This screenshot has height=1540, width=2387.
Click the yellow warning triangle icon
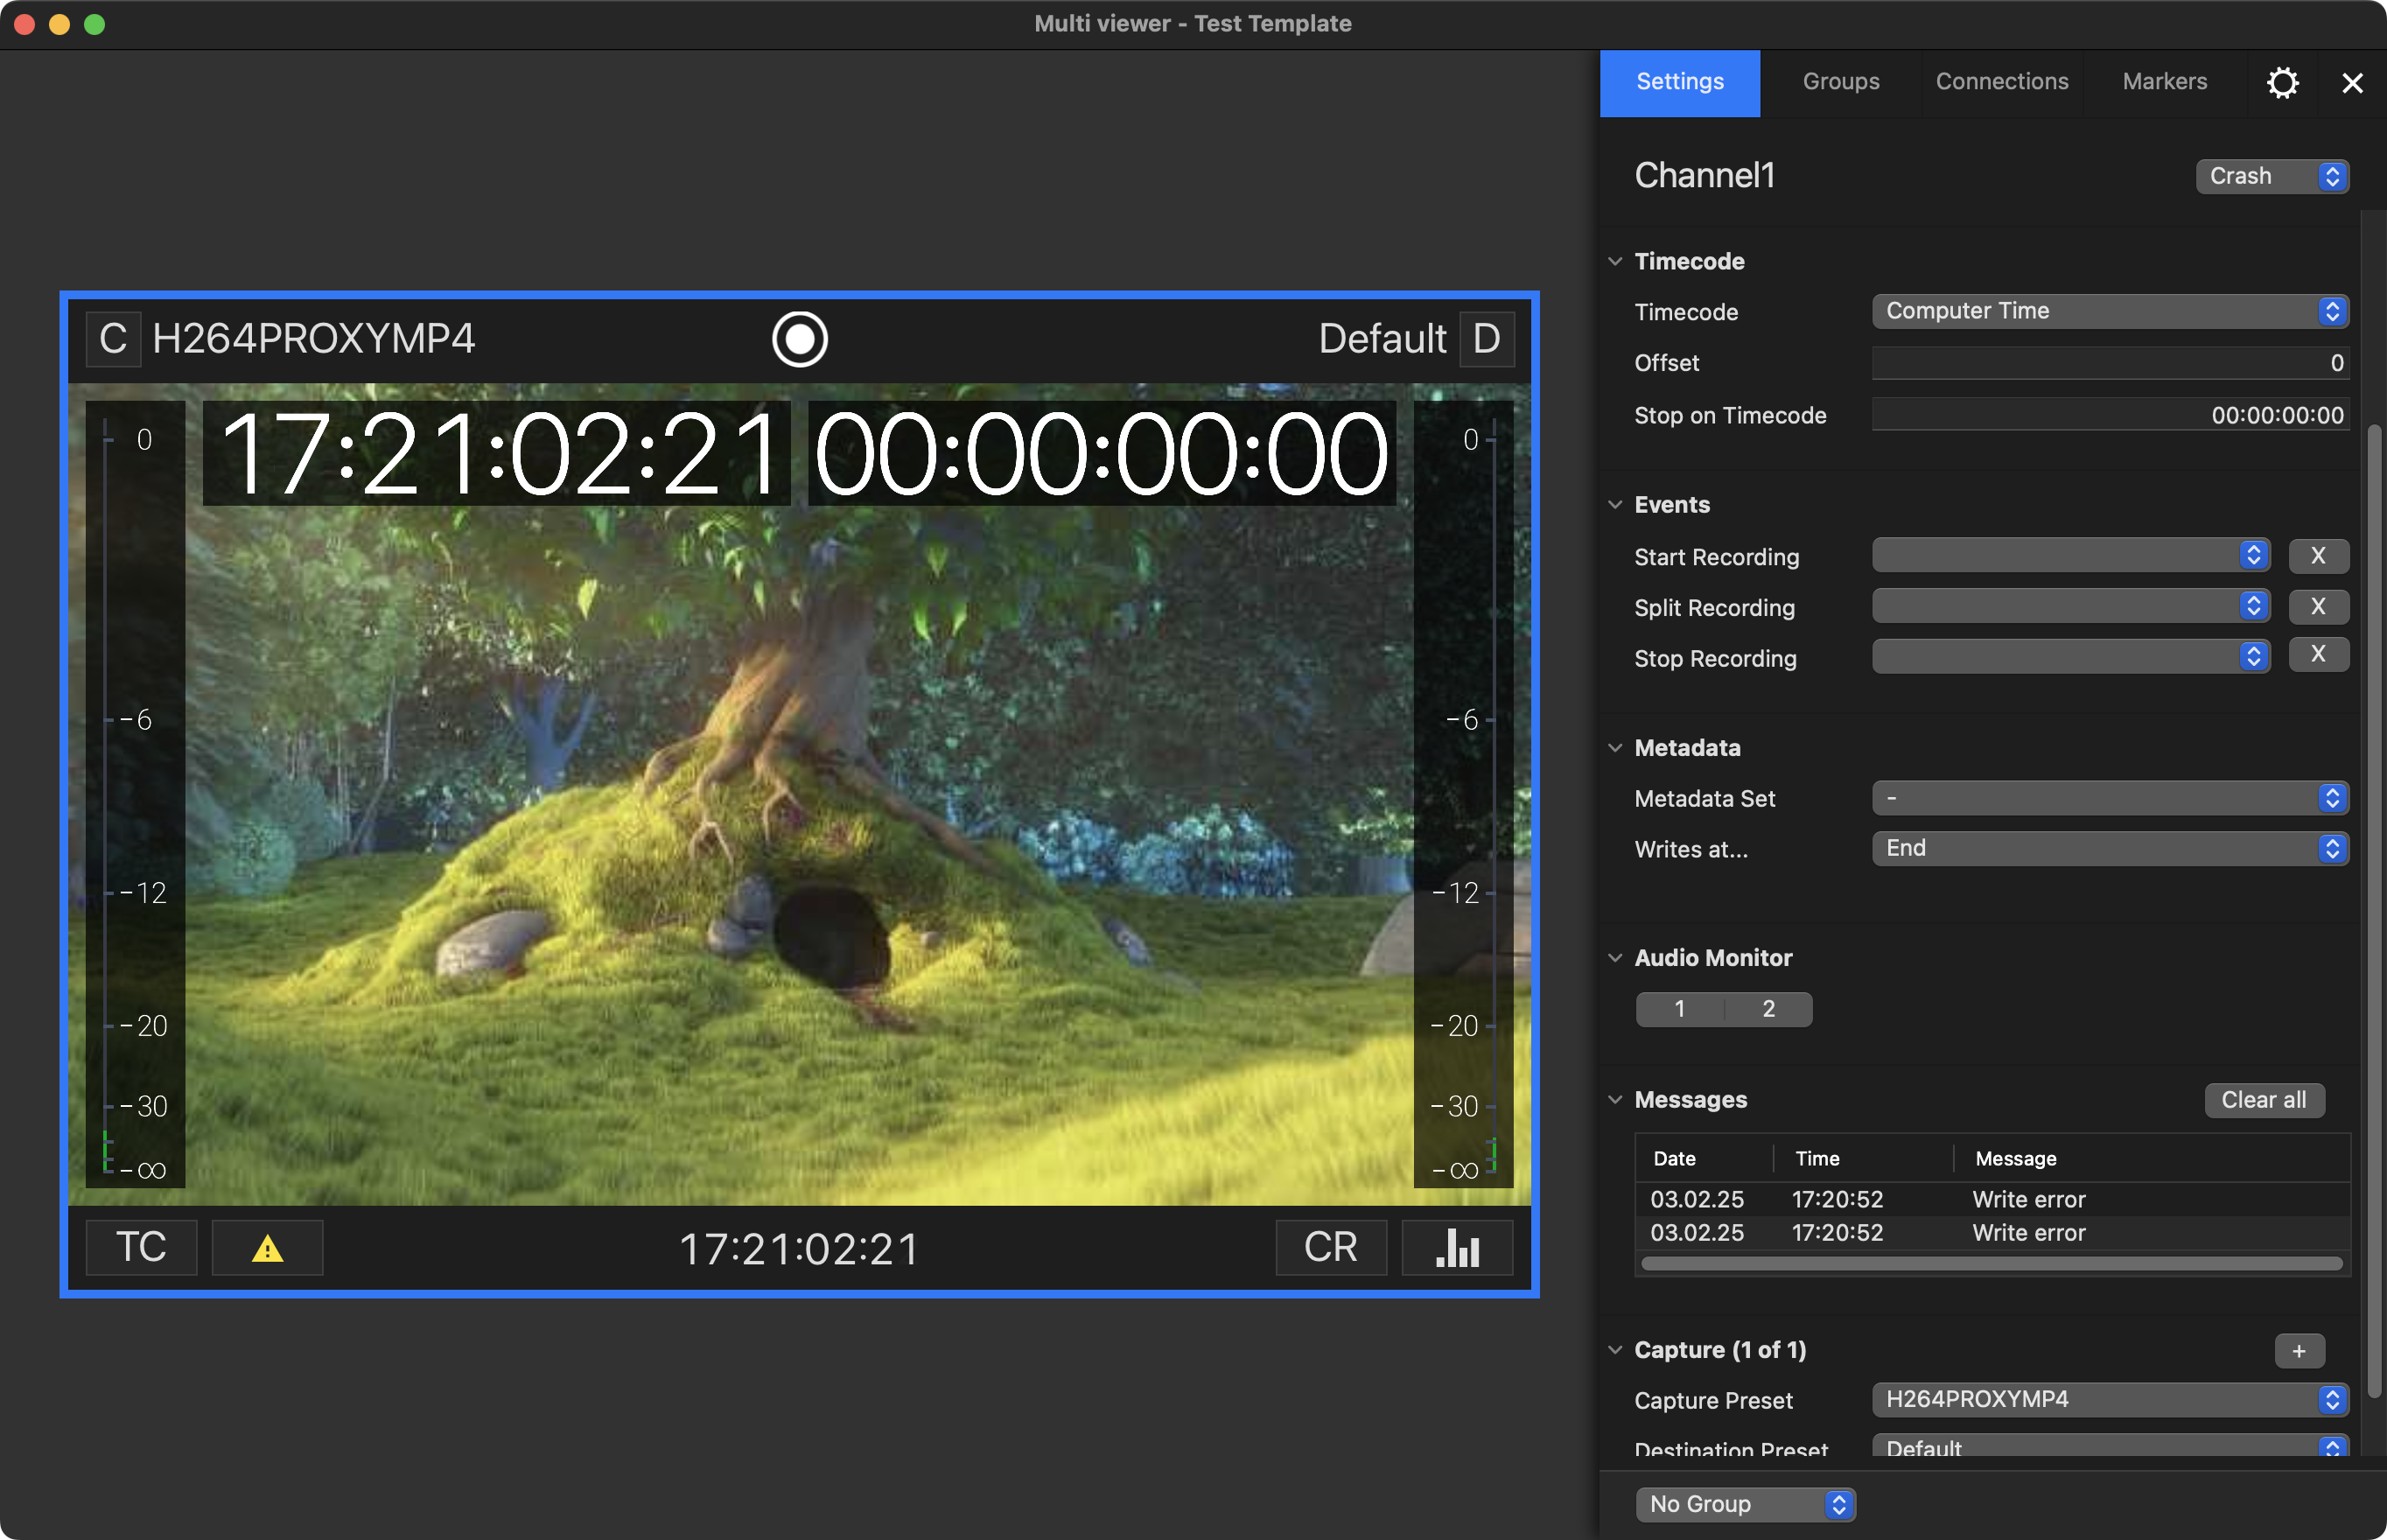tap(267, 1248)
